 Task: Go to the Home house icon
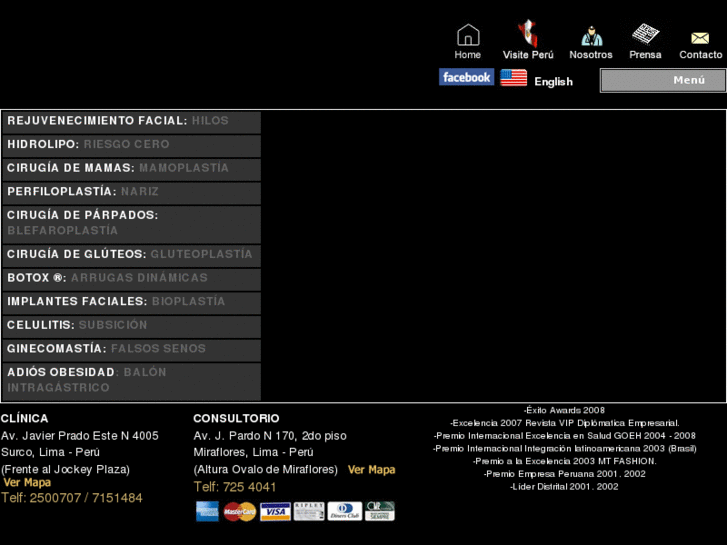tap(468, 35)
